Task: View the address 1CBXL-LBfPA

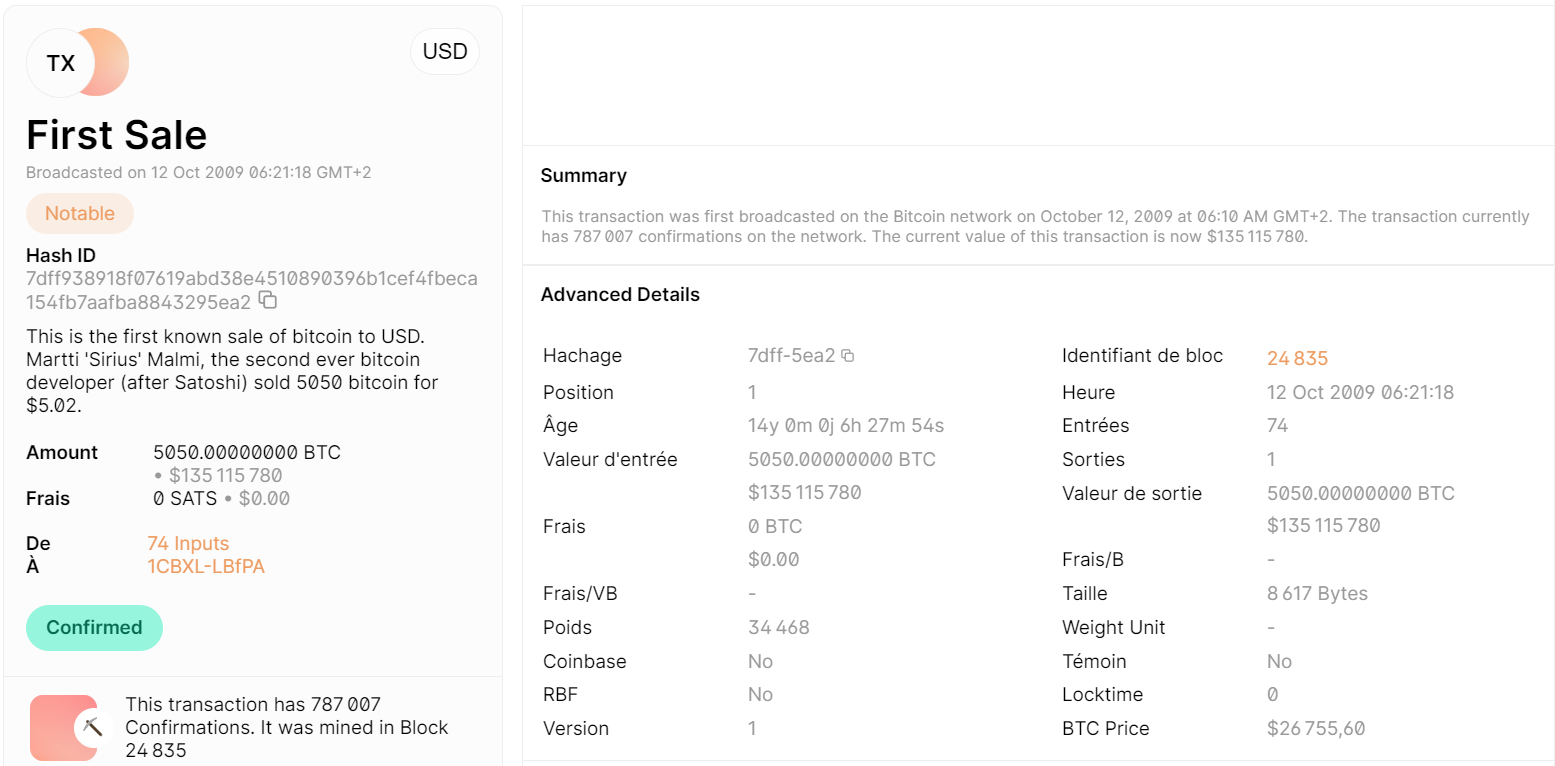Action: pyautogui.click(x=206, y=565)
